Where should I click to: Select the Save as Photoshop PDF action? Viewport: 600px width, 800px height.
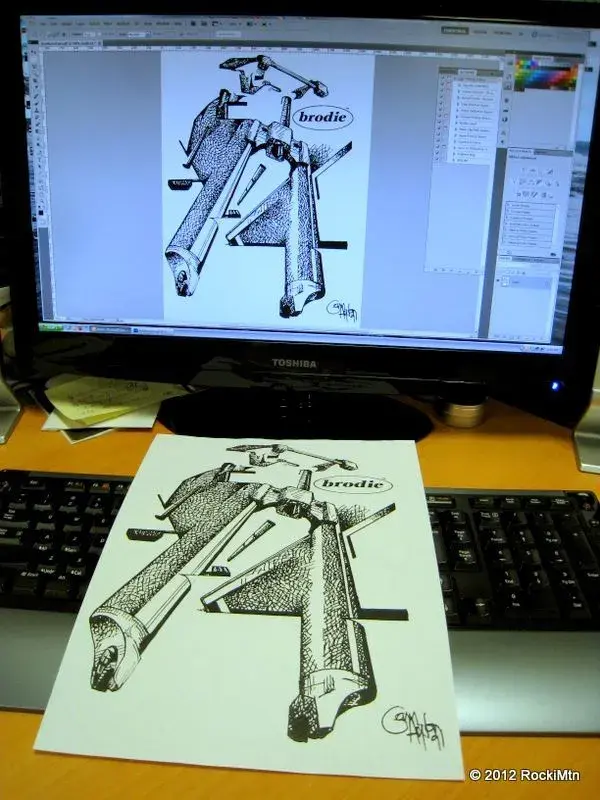click(472, 148)
